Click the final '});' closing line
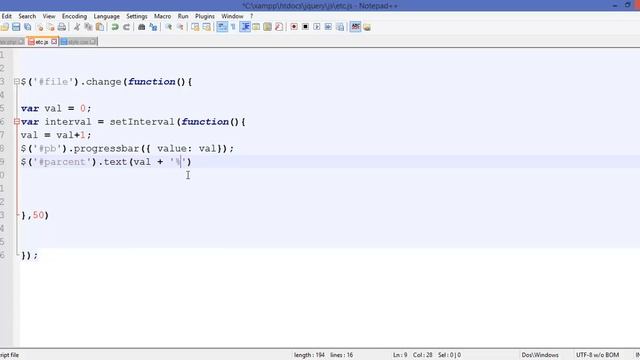 tap(29, 256)
